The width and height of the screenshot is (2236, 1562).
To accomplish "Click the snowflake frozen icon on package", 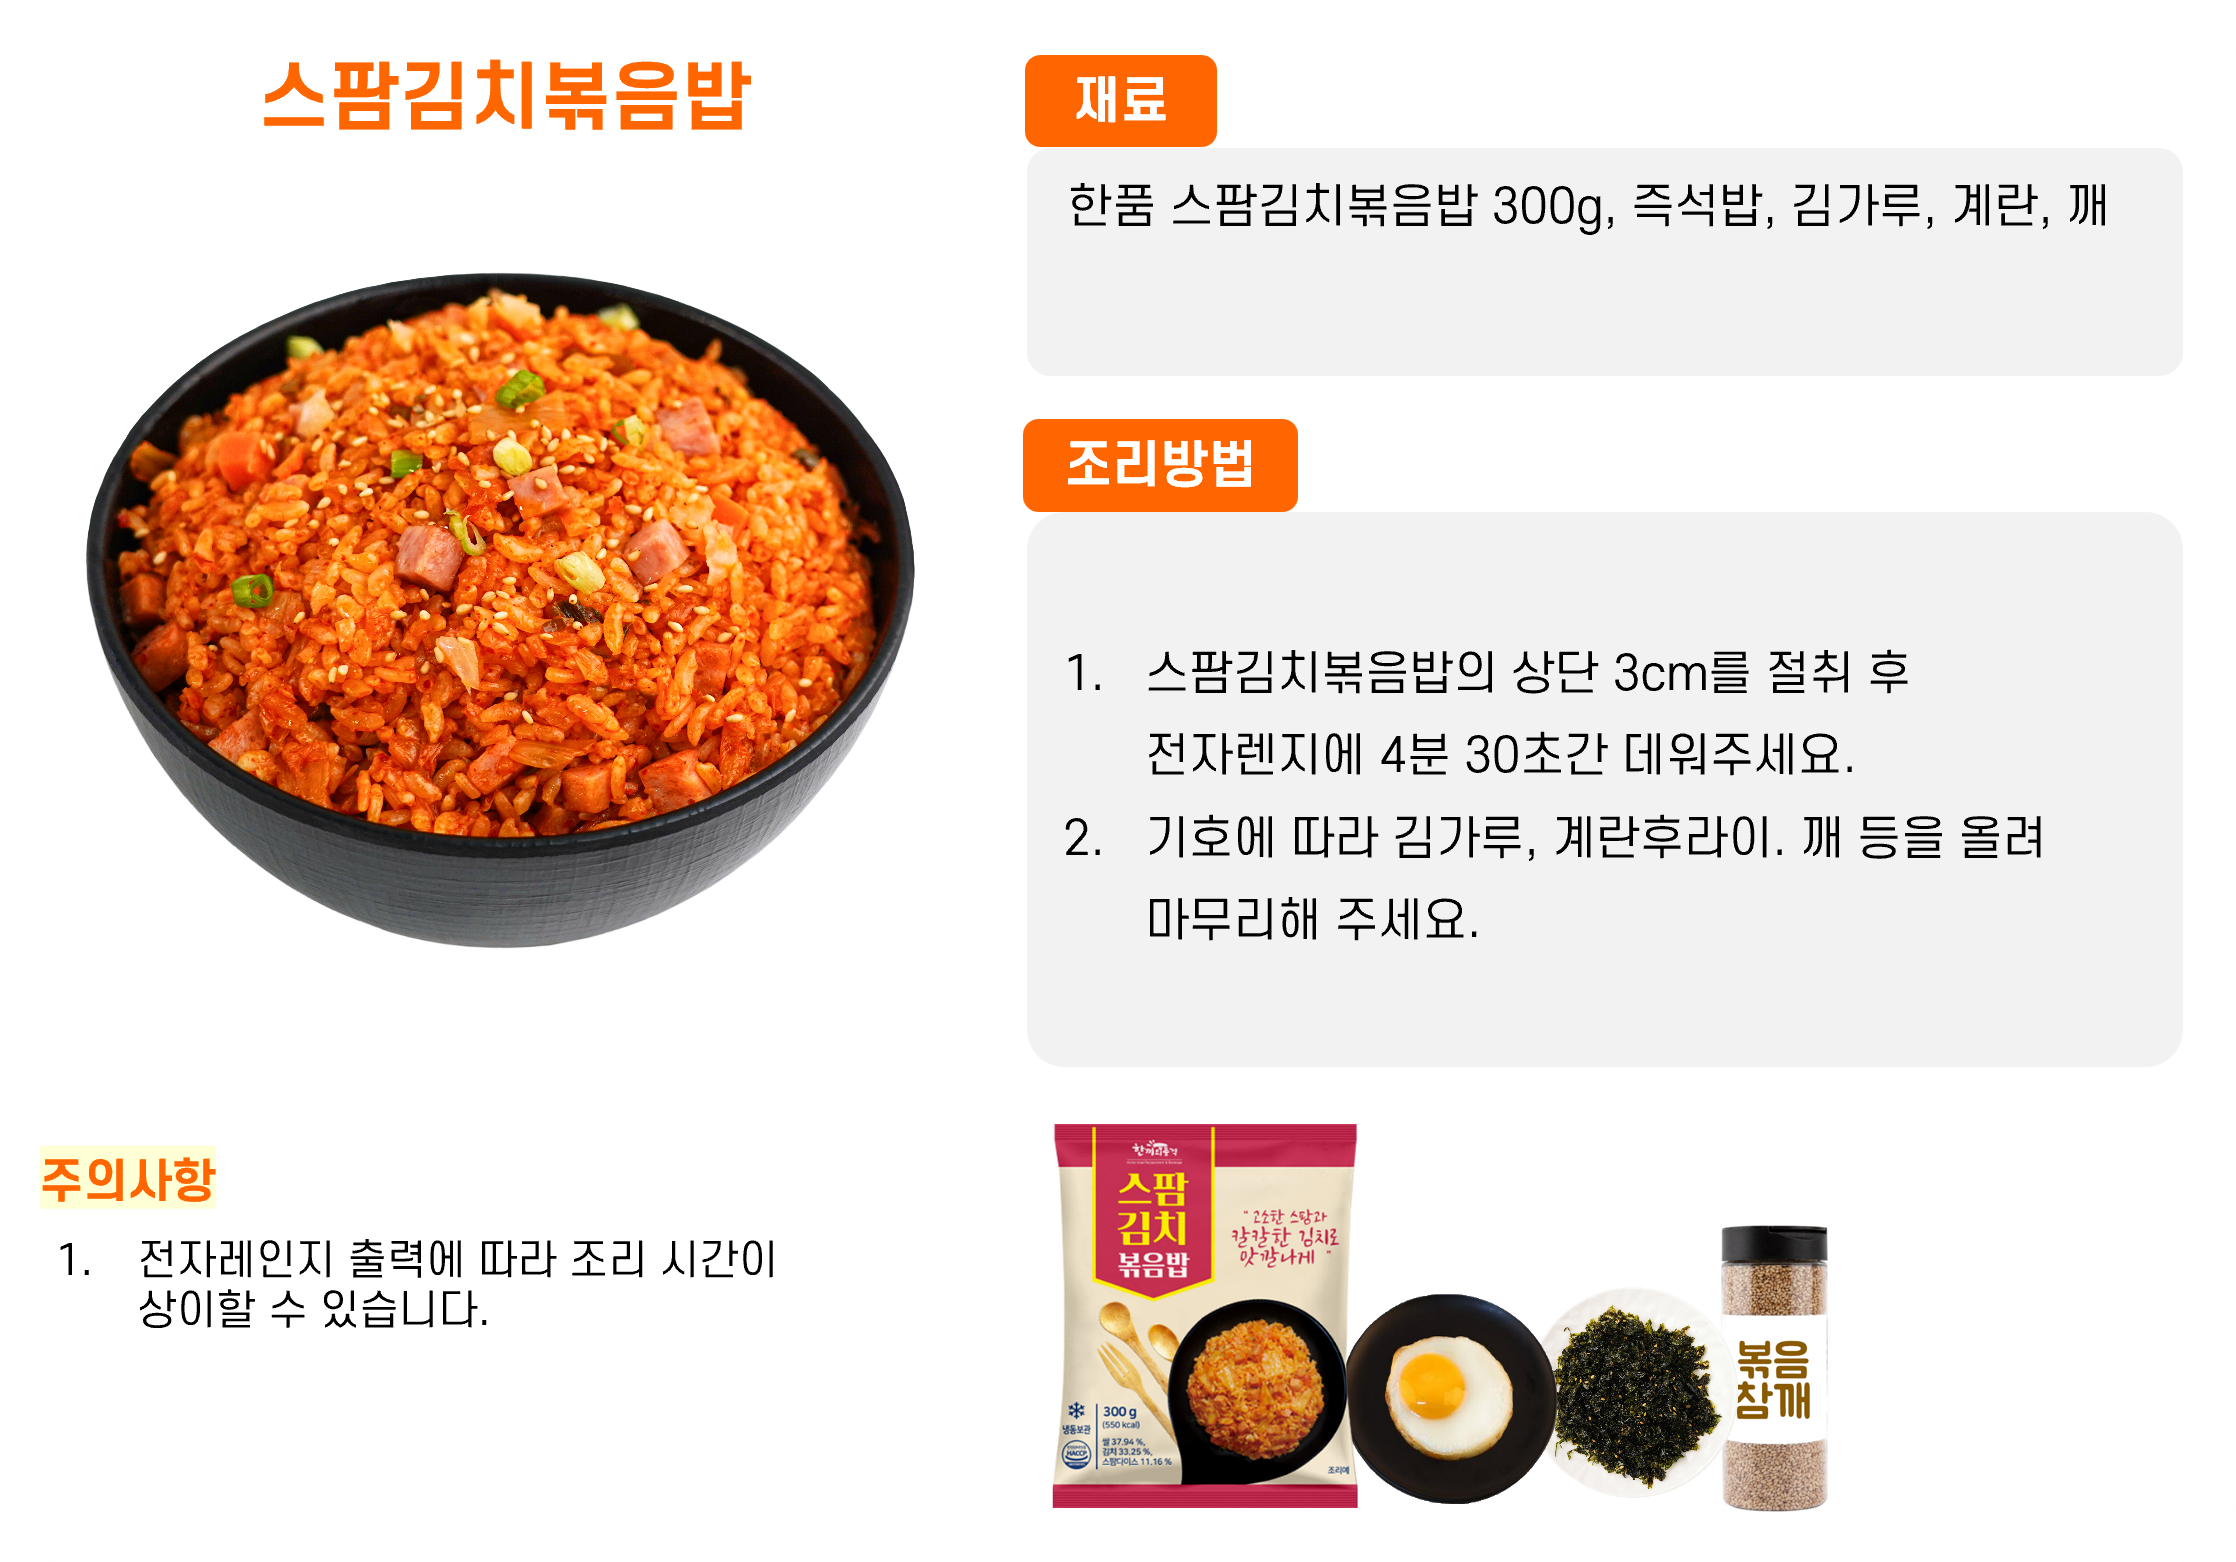I will tap(1076, 1411).
